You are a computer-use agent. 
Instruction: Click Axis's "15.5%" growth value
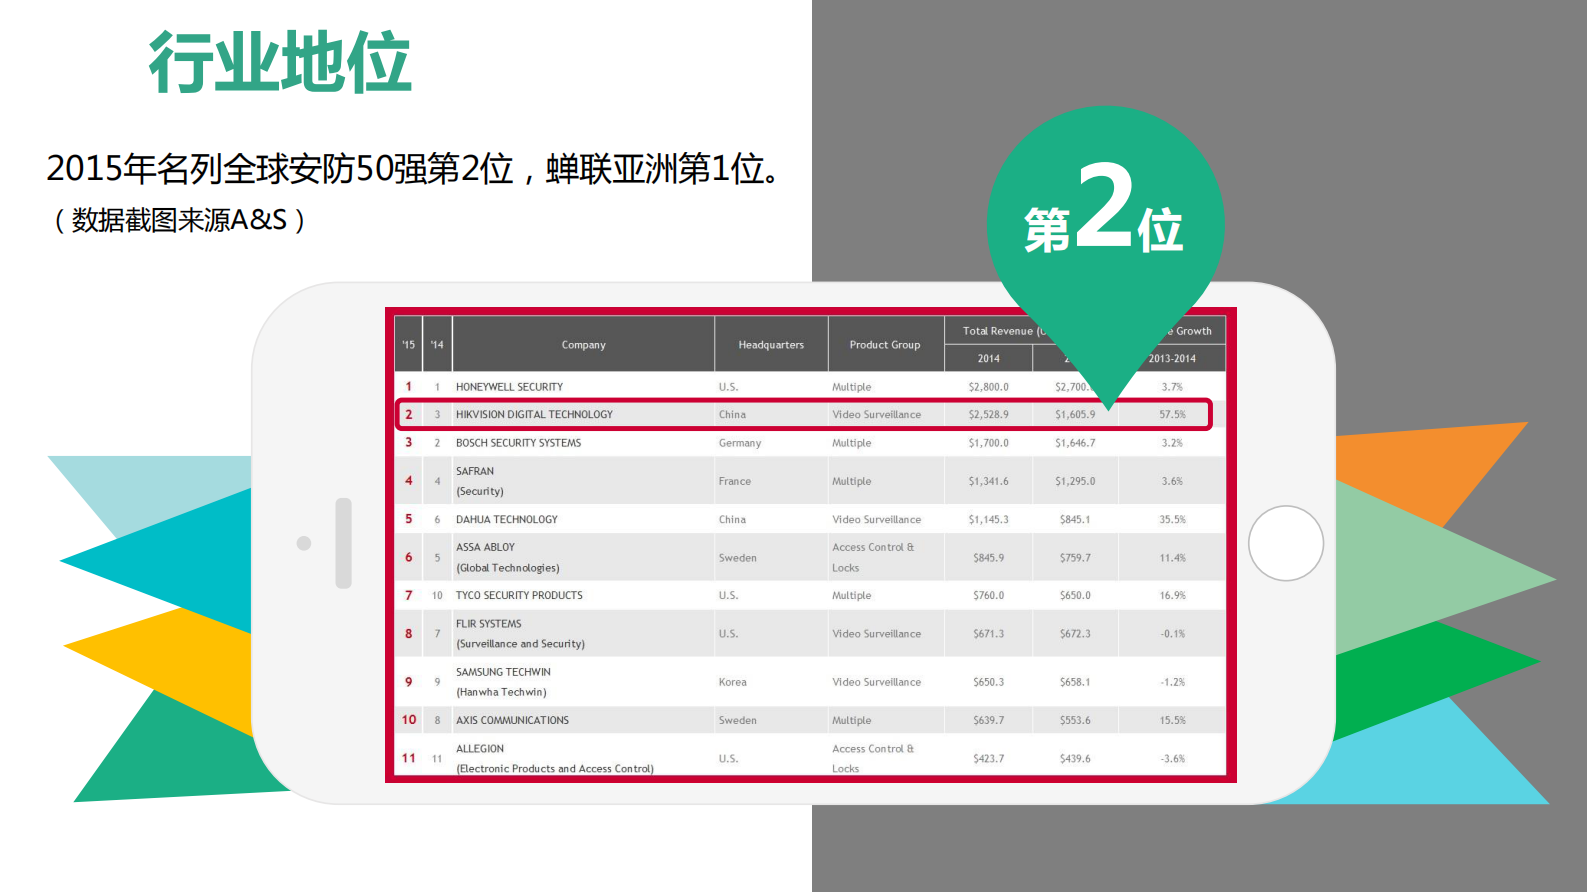pos(1173,721)
